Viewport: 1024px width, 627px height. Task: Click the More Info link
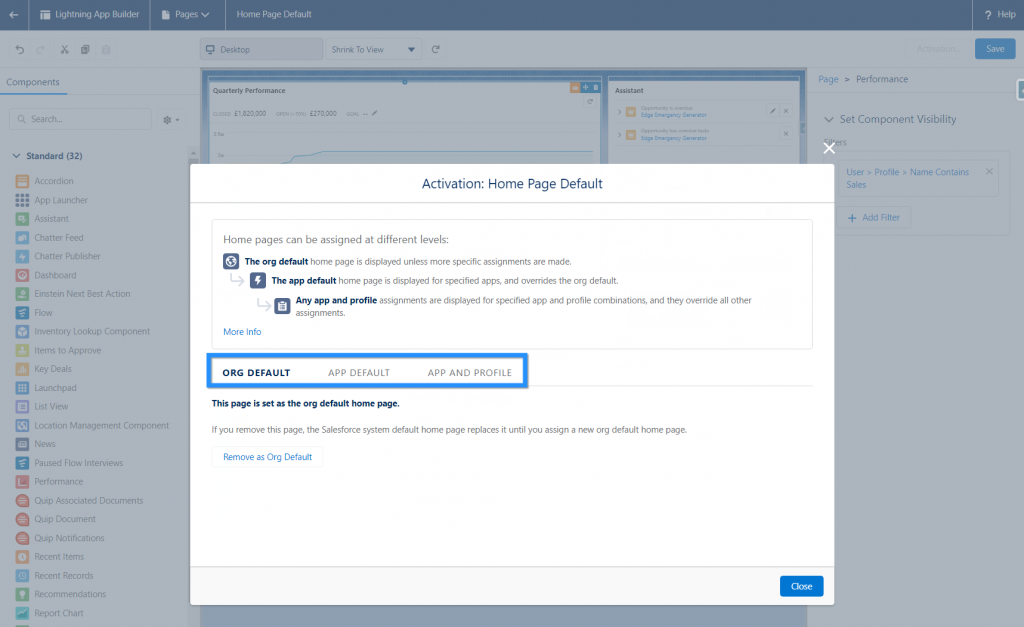point(242,332)
